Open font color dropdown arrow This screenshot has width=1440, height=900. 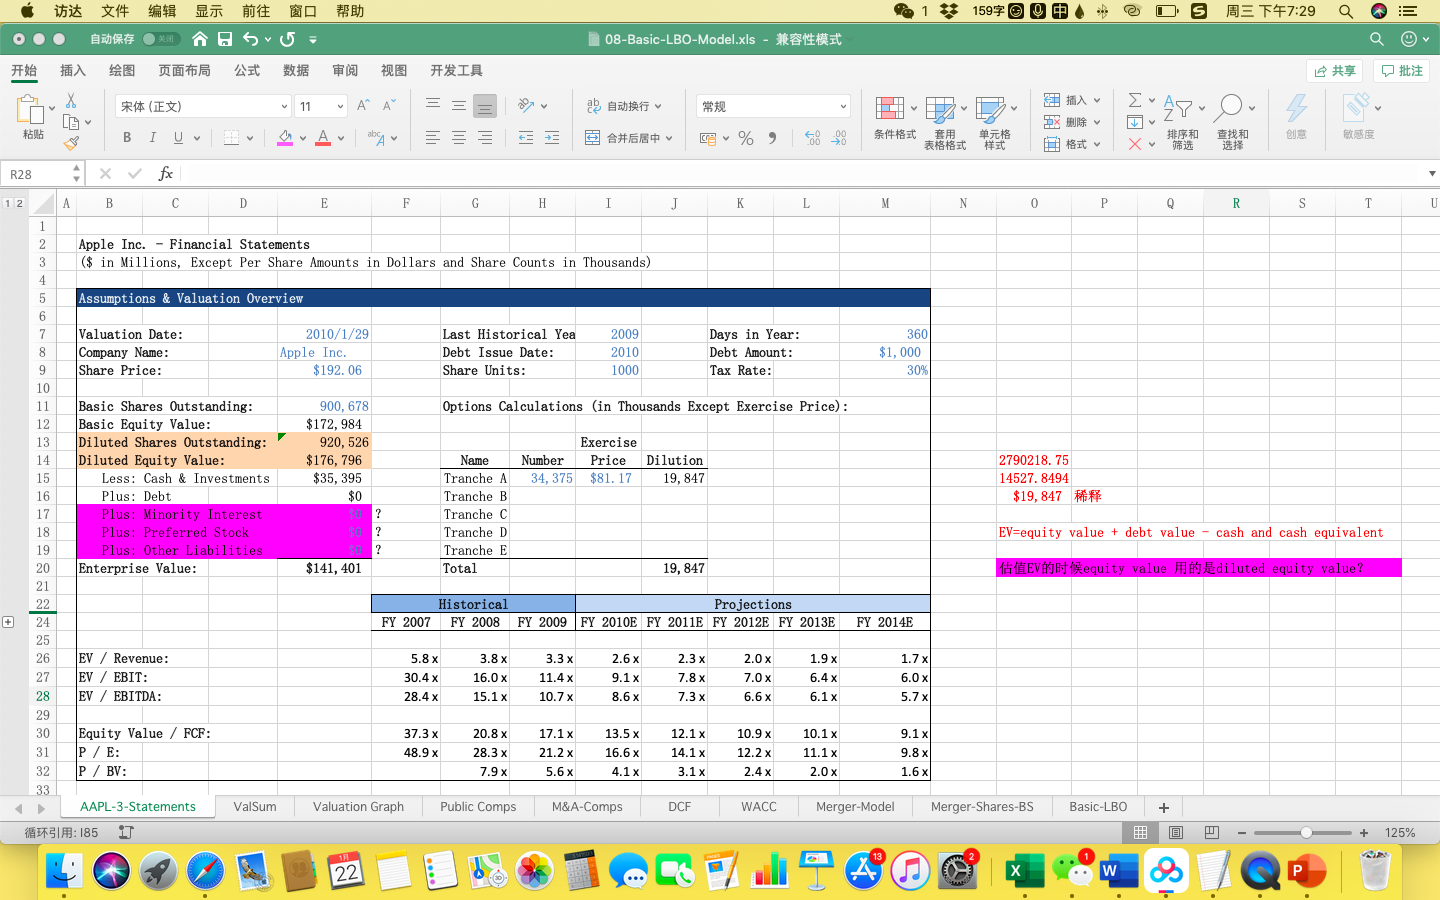(341, 138)
